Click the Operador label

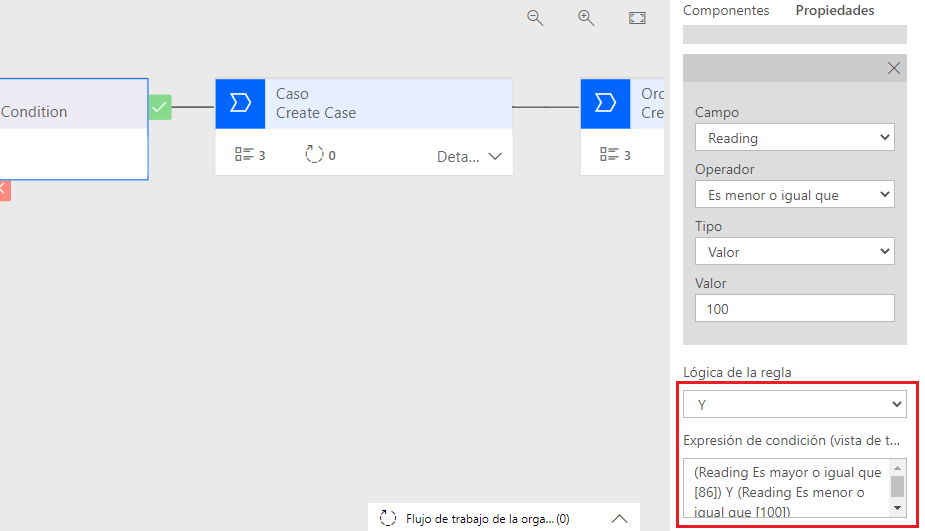click(724, 169)
